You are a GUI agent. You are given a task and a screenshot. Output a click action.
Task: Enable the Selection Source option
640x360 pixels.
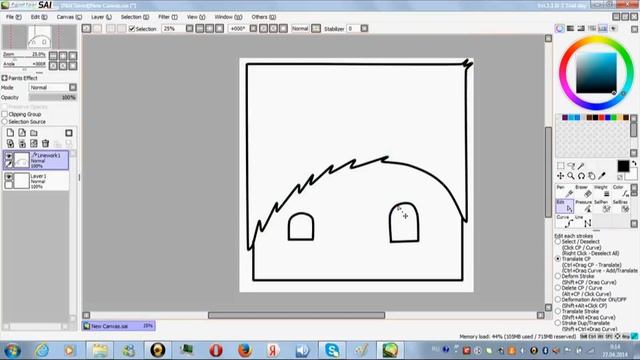pyautogui.click(x=5, y=122)
